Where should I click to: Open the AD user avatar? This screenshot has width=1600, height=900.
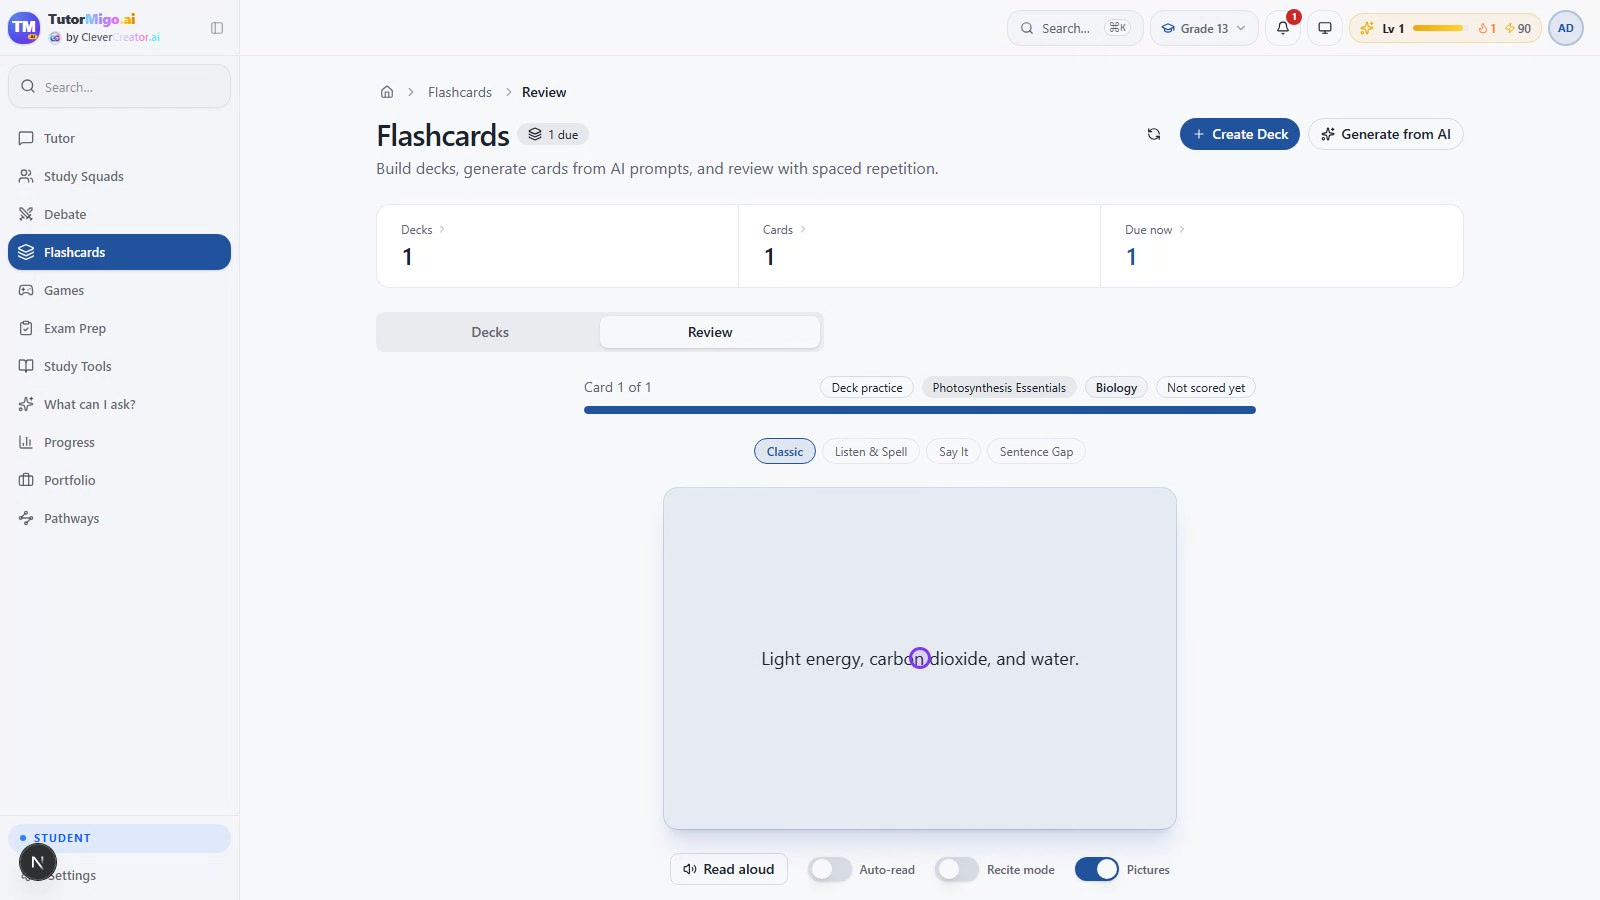pos(1566,28)
